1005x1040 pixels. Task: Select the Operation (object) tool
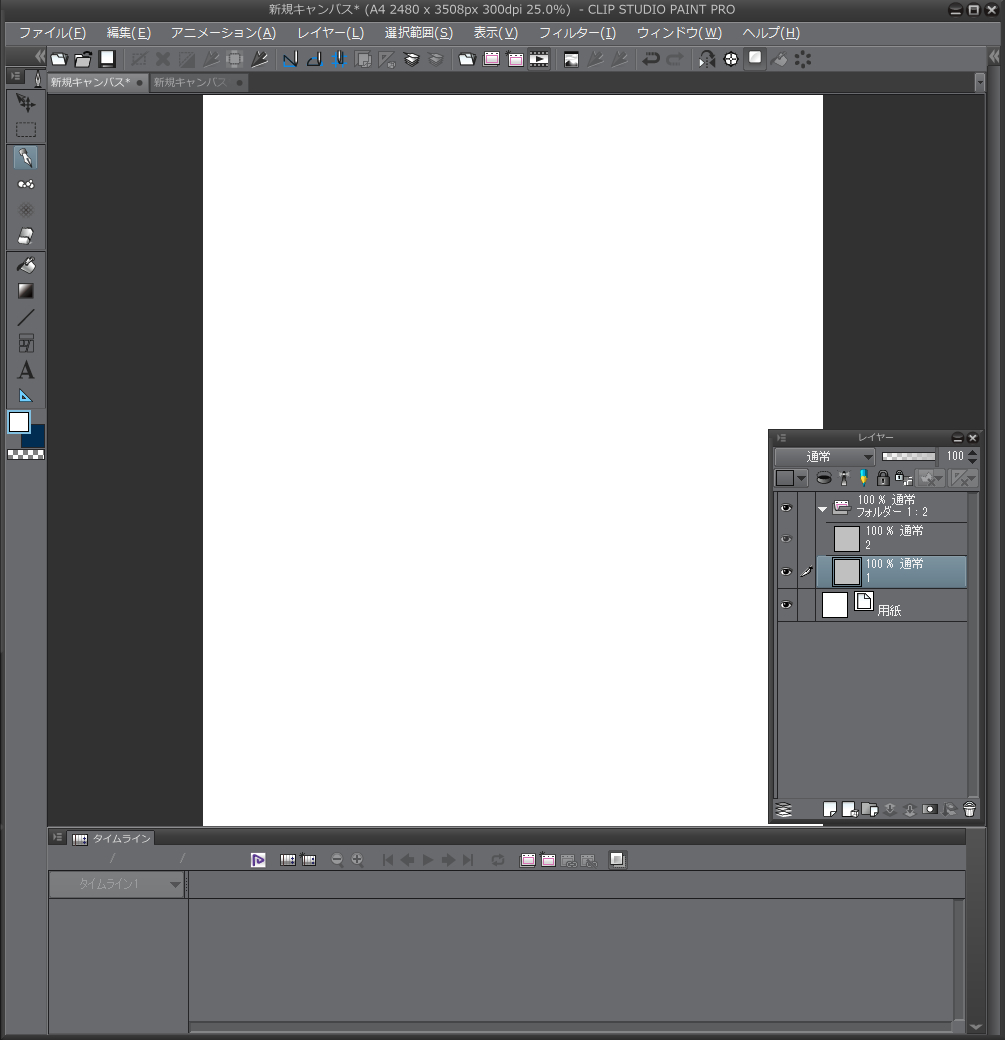(26, 103)
